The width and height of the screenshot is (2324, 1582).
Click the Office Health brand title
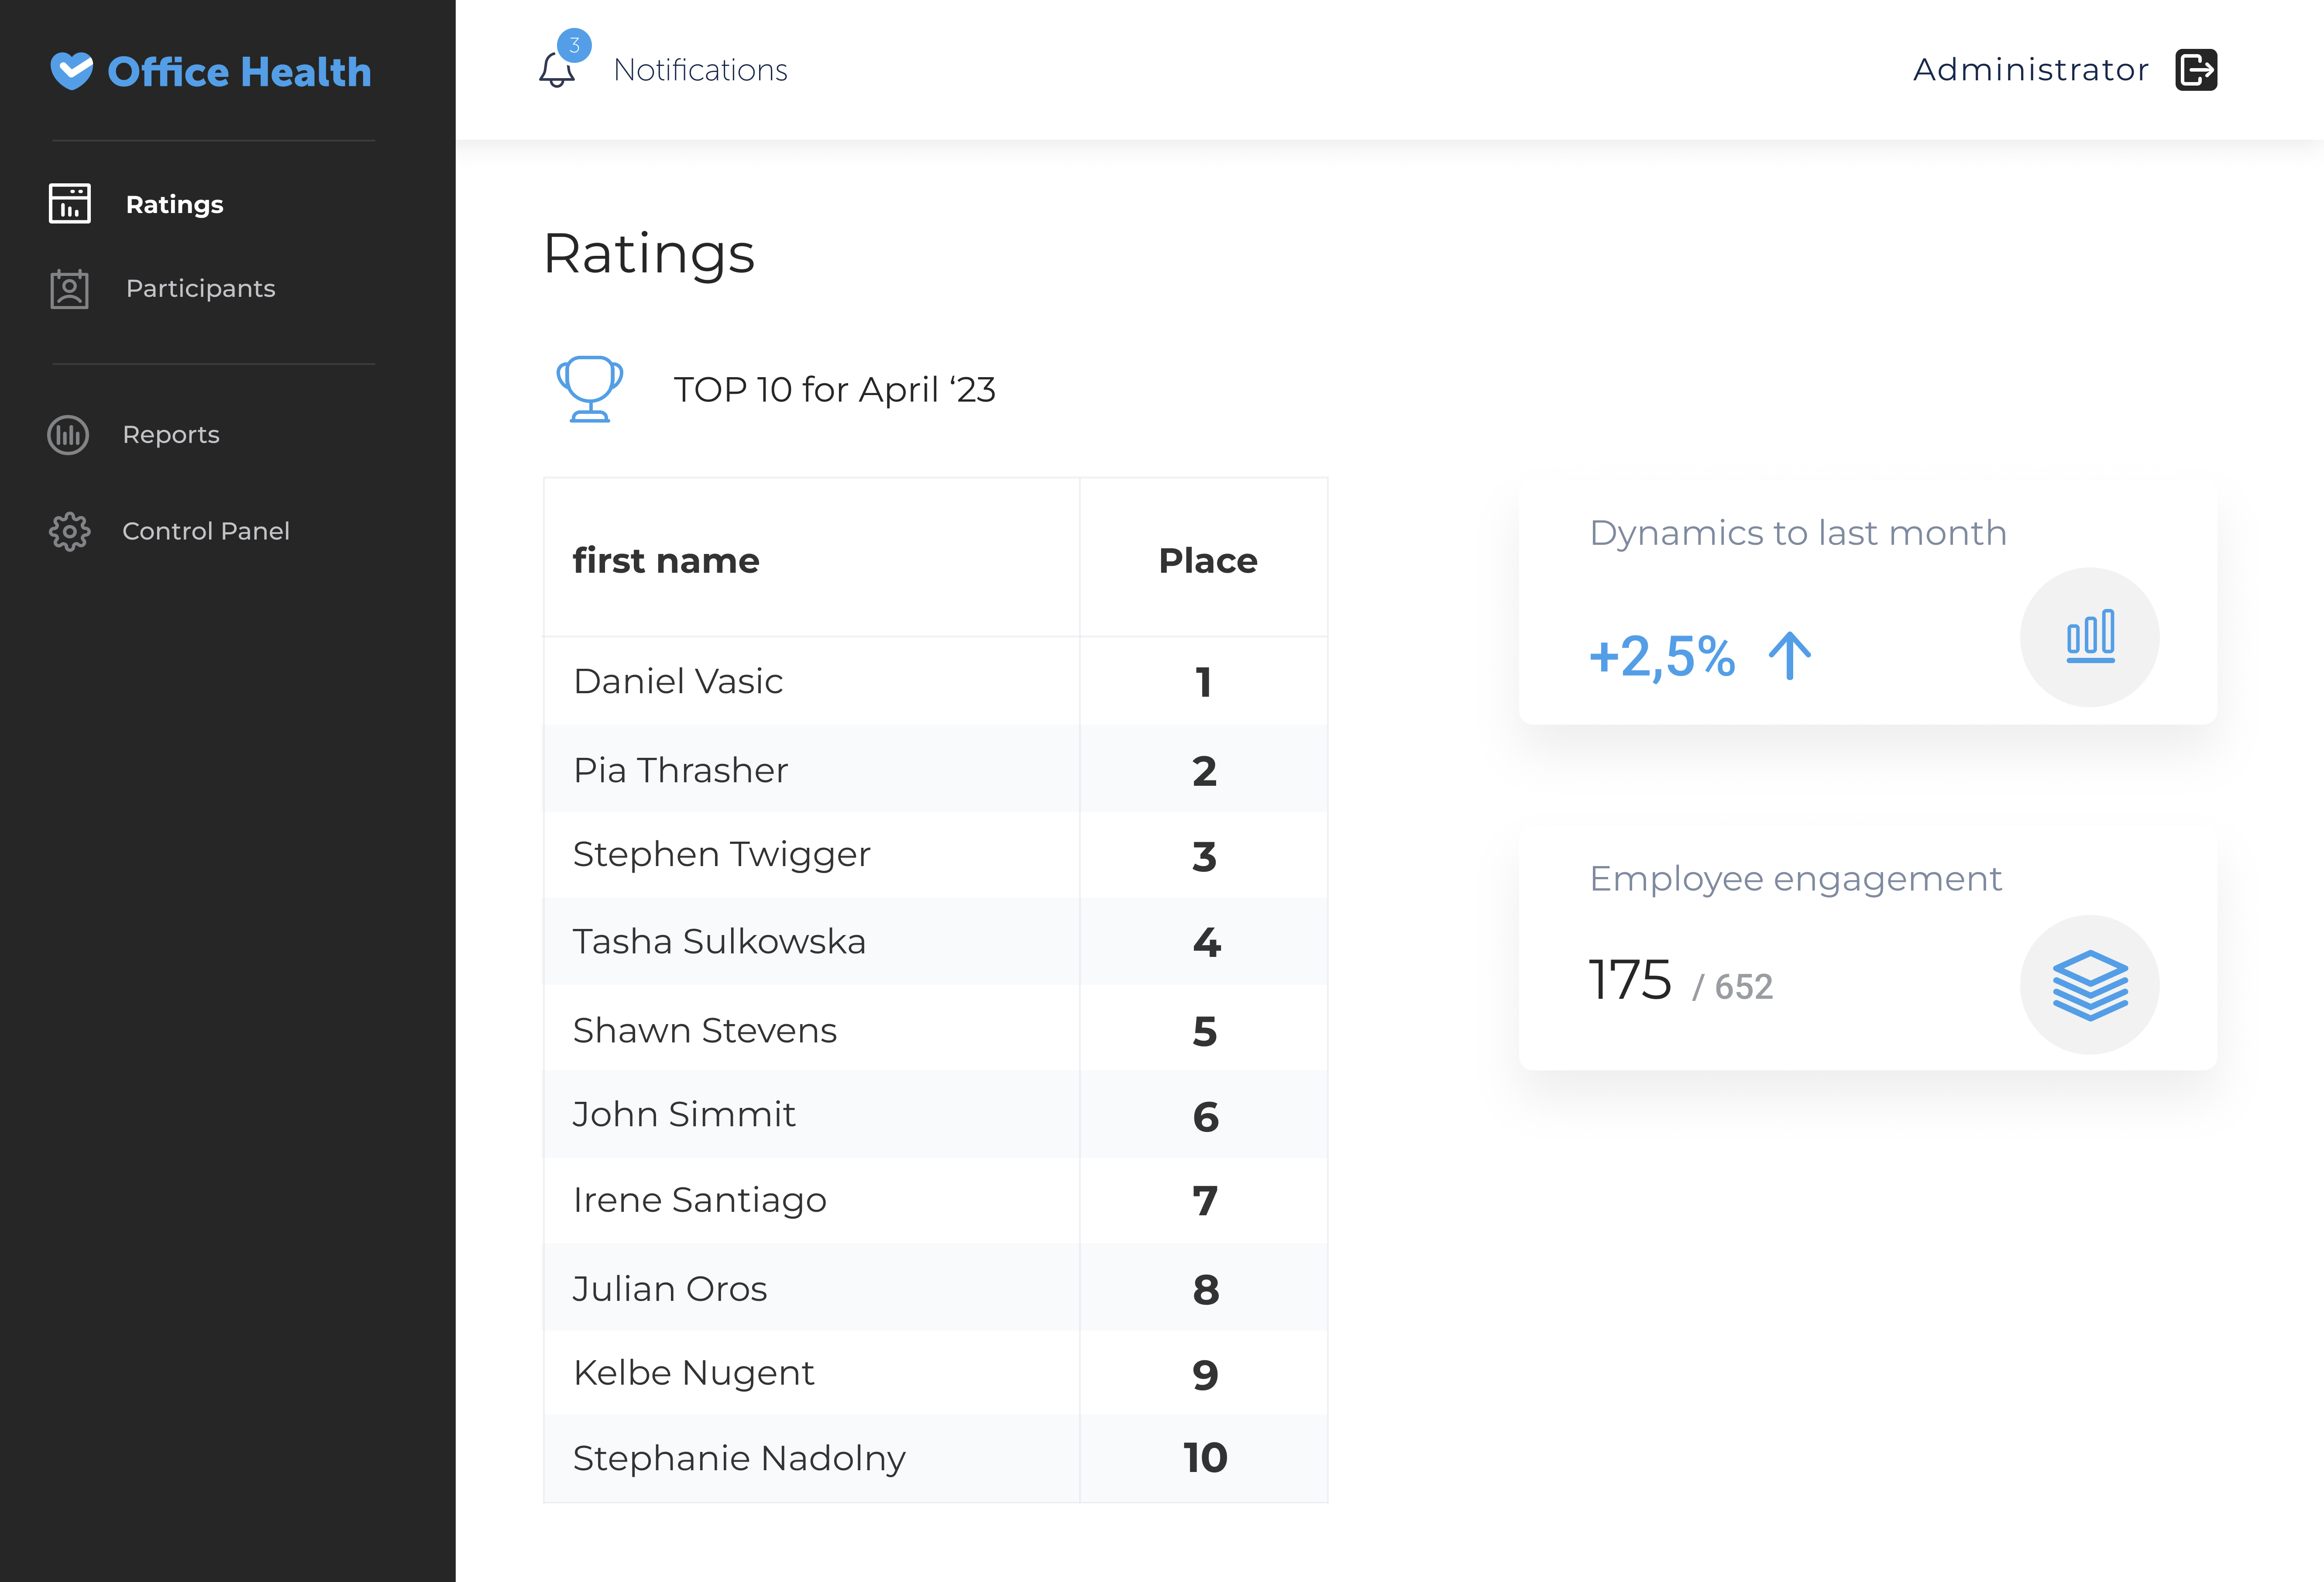coord(239,72)
